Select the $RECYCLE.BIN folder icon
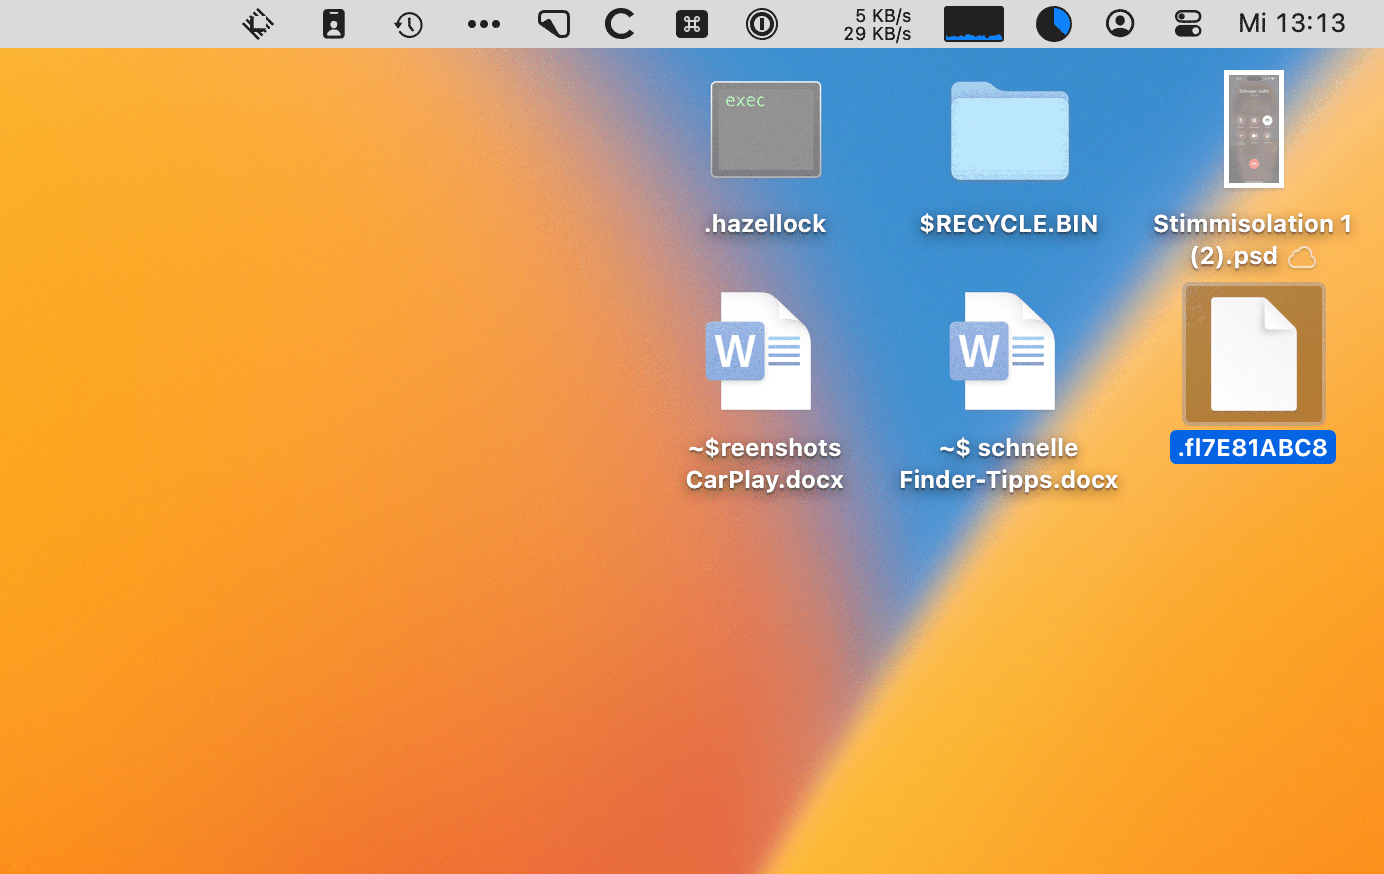The width and height of the screenshot is (1384, 874). pyautogui.click(x=1010, y=131)
